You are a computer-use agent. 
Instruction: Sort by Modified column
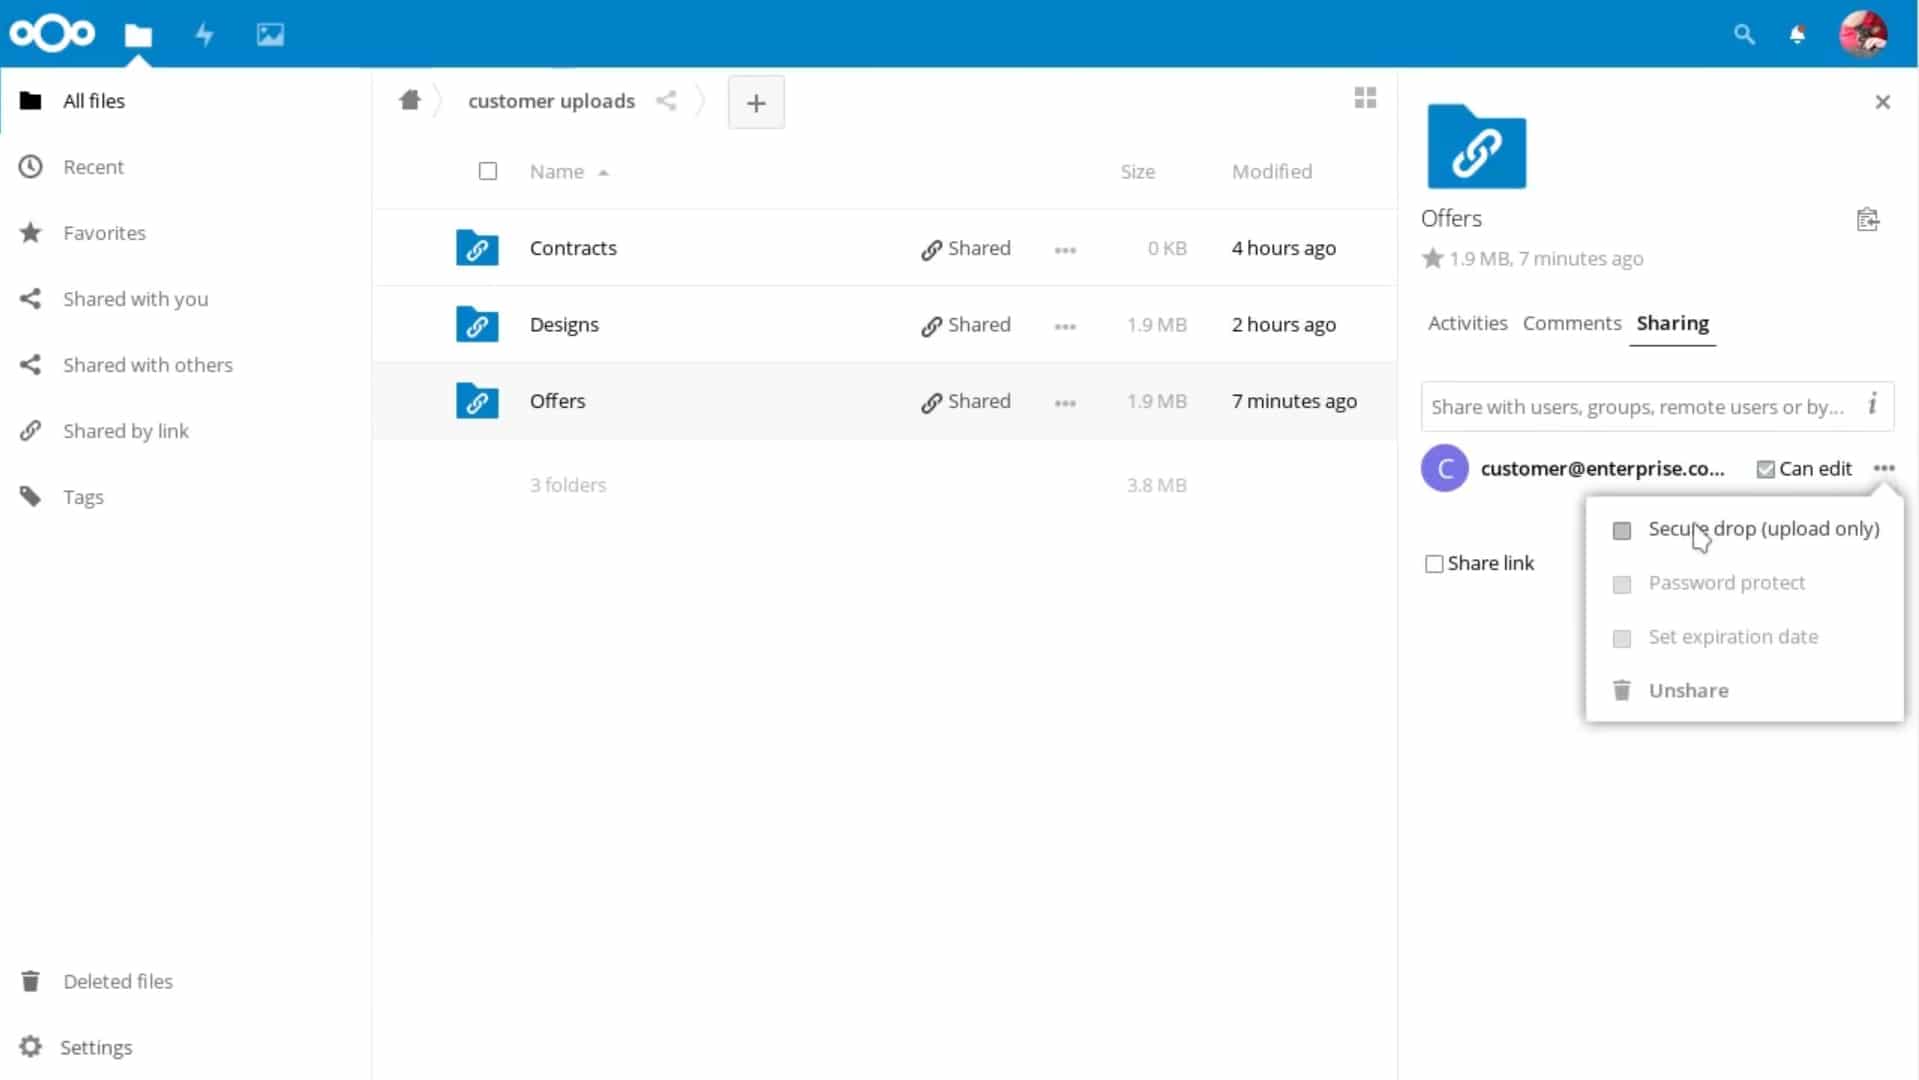pos(1271,171)
